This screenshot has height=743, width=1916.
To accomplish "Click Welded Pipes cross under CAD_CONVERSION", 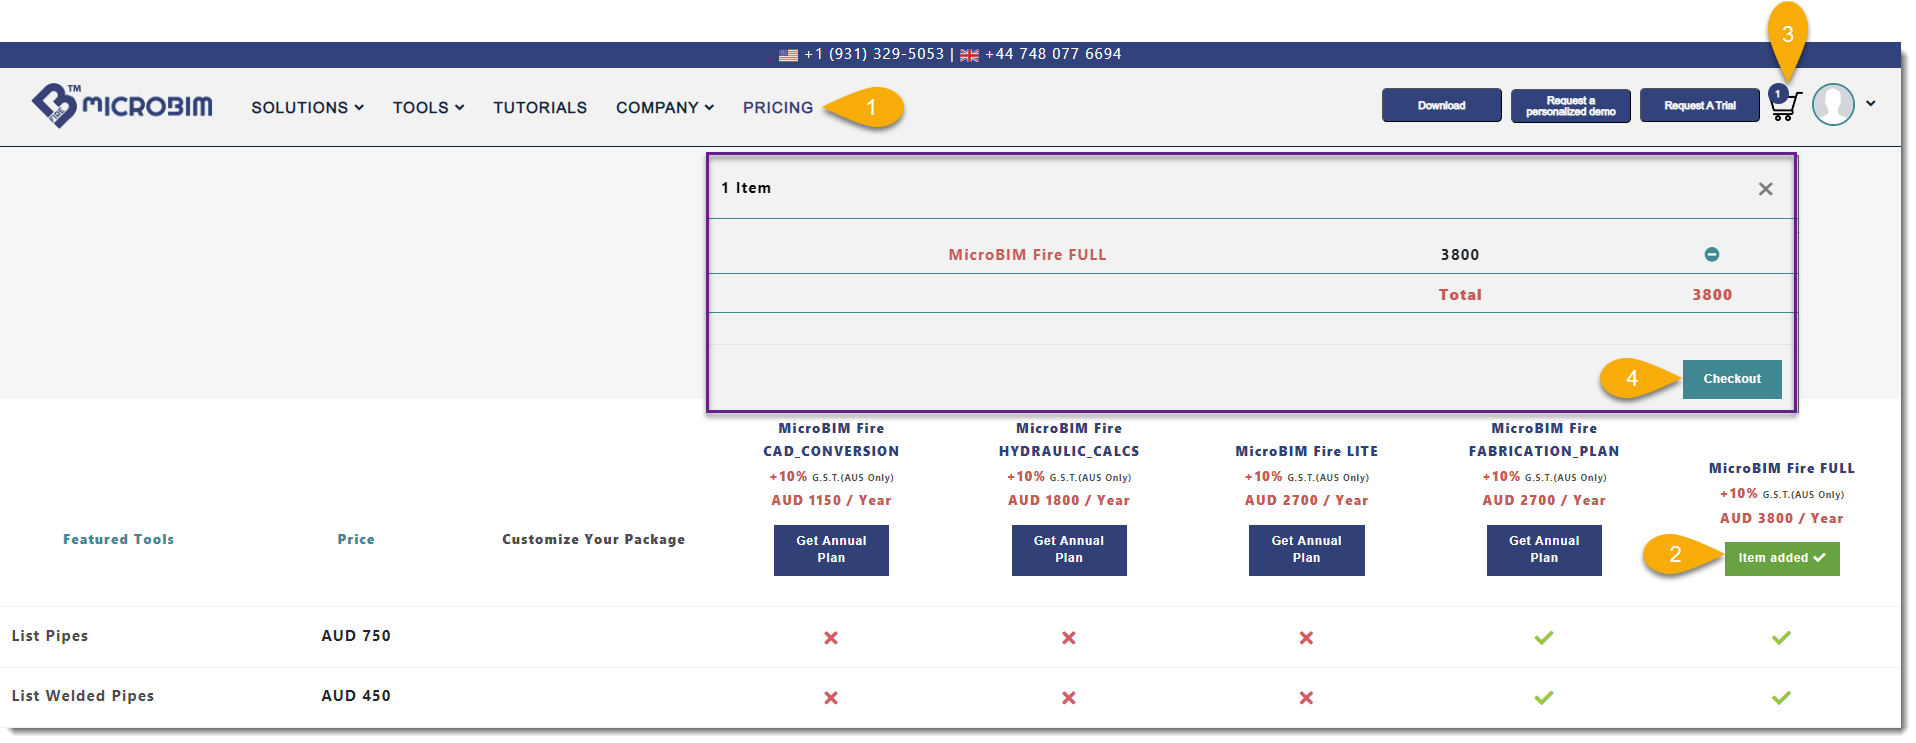I will tap(831, 698).
